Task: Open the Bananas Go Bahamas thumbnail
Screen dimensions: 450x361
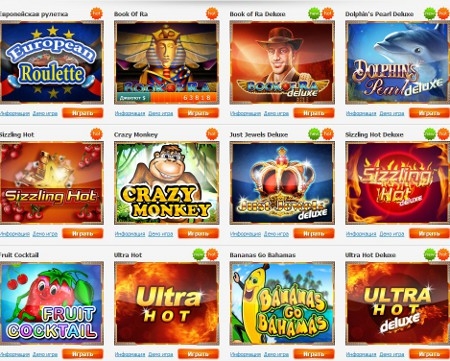Action: point(282,303)
